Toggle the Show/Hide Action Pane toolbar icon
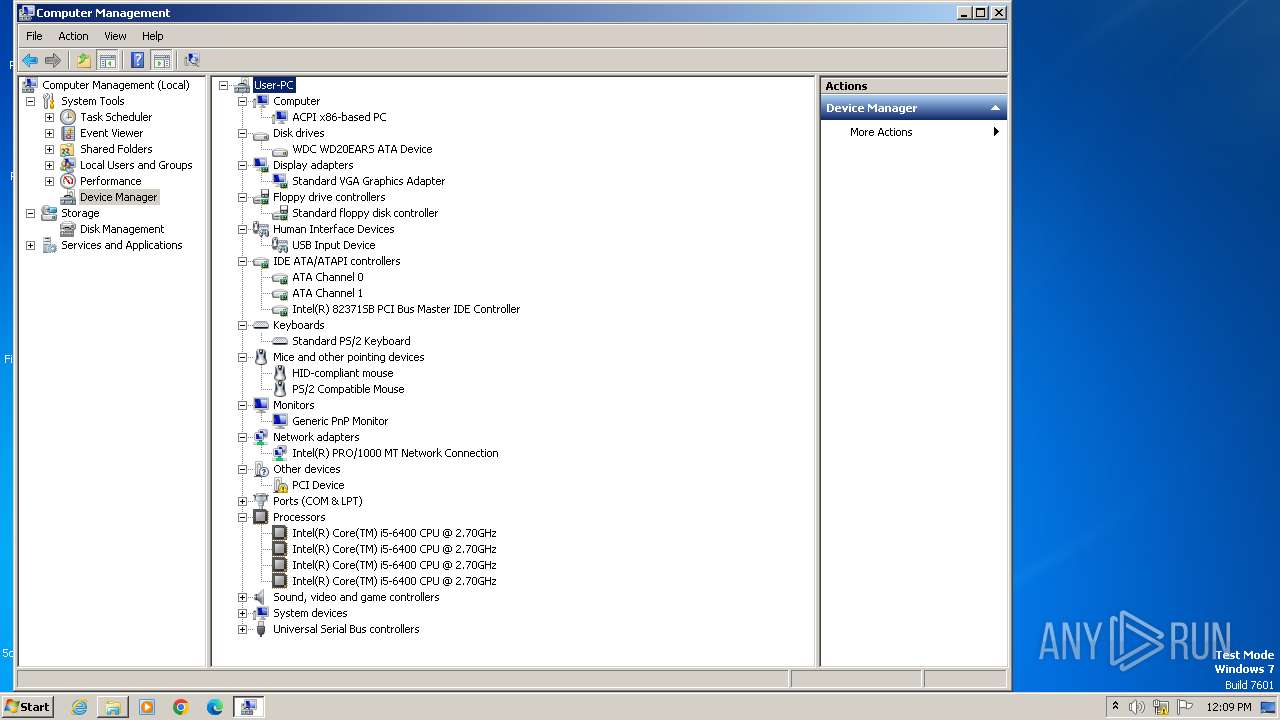This screenshot has width=1280, height=720. [x=161, y=60]
